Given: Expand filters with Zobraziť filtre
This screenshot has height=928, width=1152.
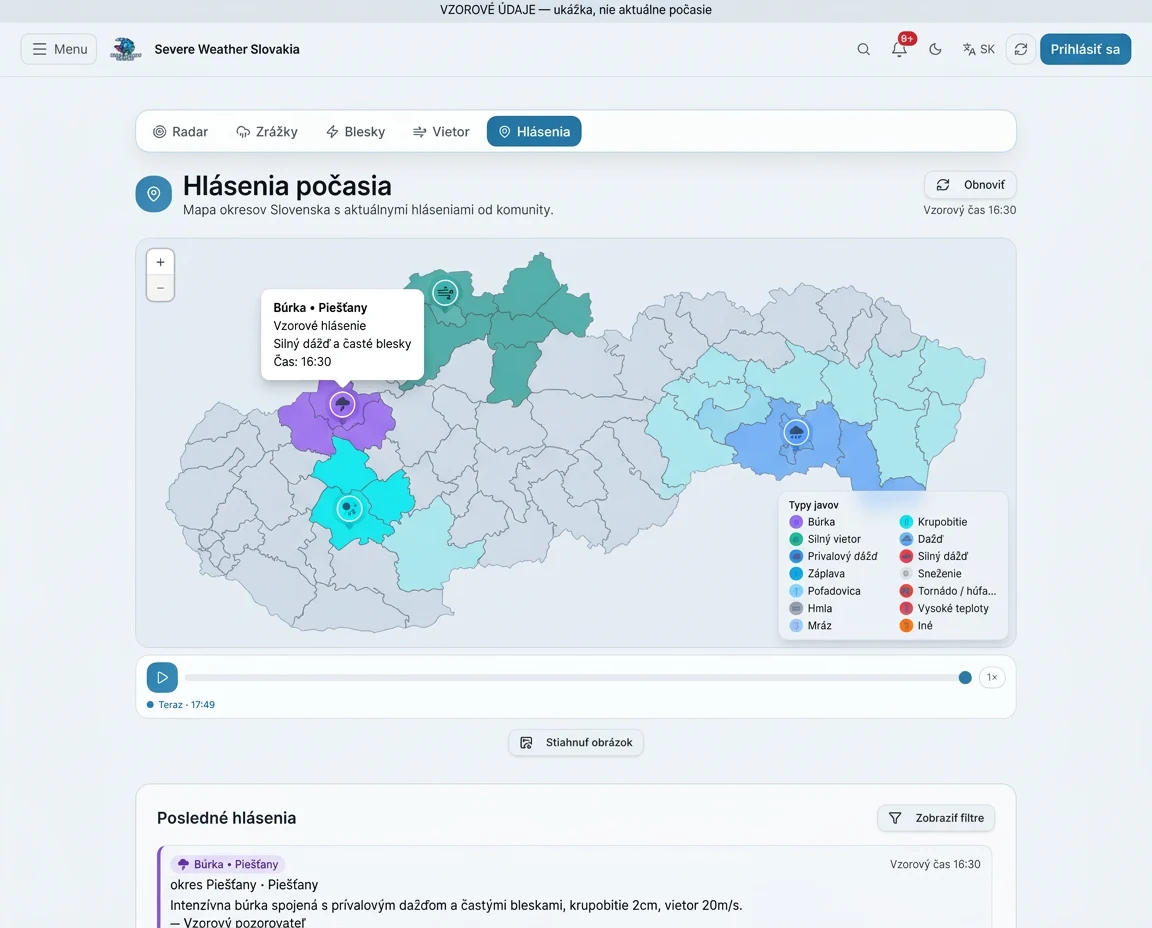Looking at the screenshot, I should click(x=936, y=818).
